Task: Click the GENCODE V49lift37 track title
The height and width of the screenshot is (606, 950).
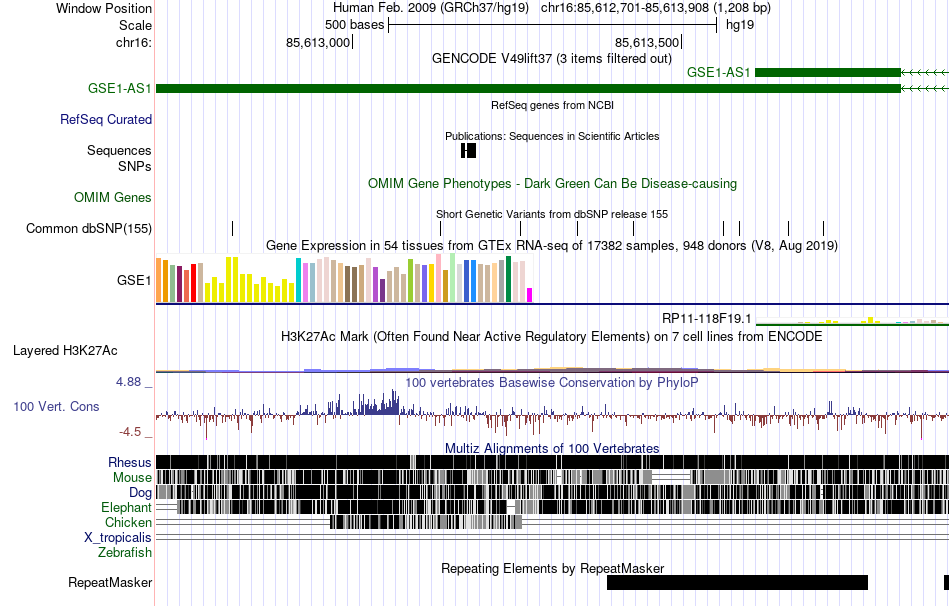Action: pos(552,59)
